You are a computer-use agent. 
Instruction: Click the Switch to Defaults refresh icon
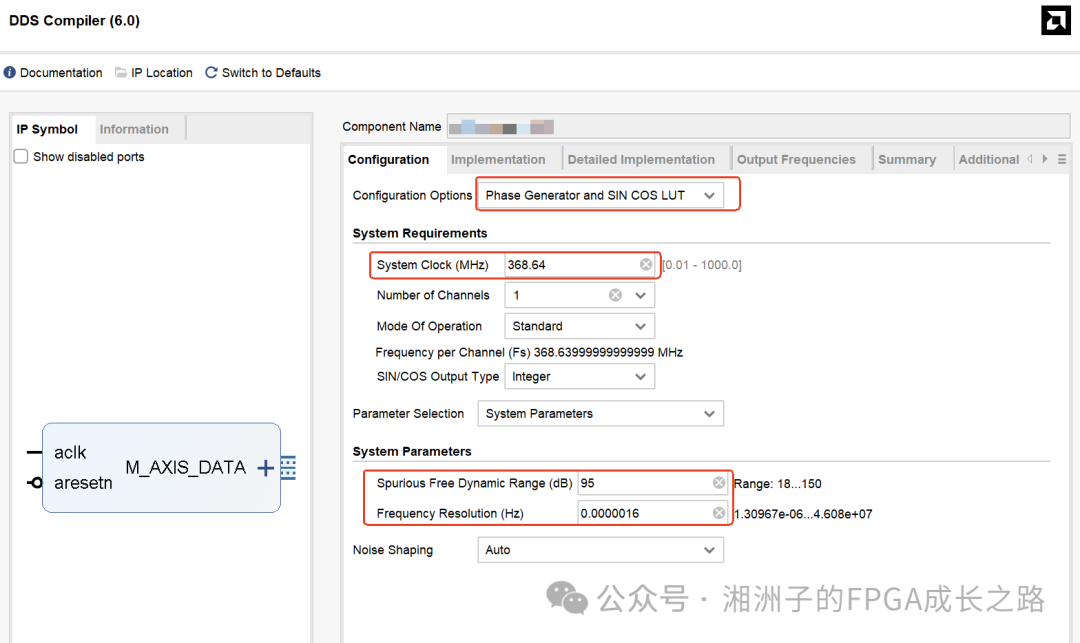click(x=211, y=72)
